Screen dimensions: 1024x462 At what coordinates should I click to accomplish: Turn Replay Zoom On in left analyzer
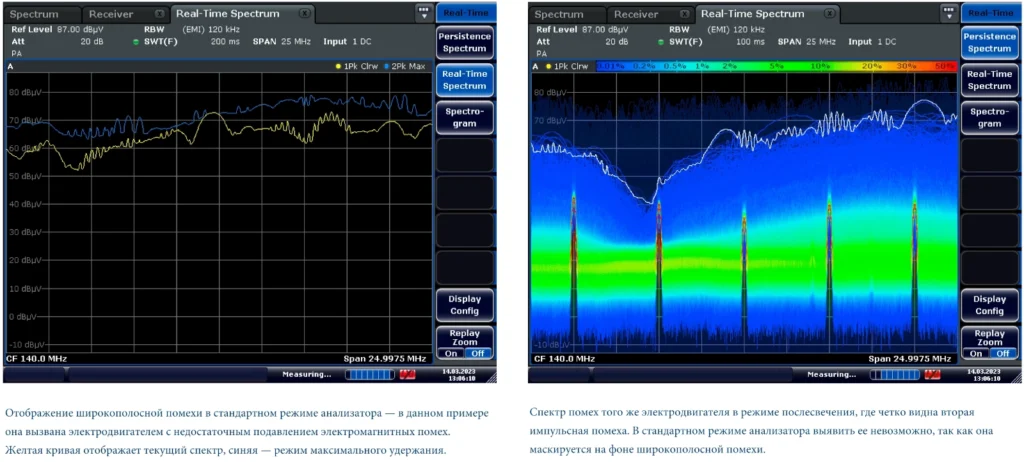pyautogui.click(x=453, y=353)
